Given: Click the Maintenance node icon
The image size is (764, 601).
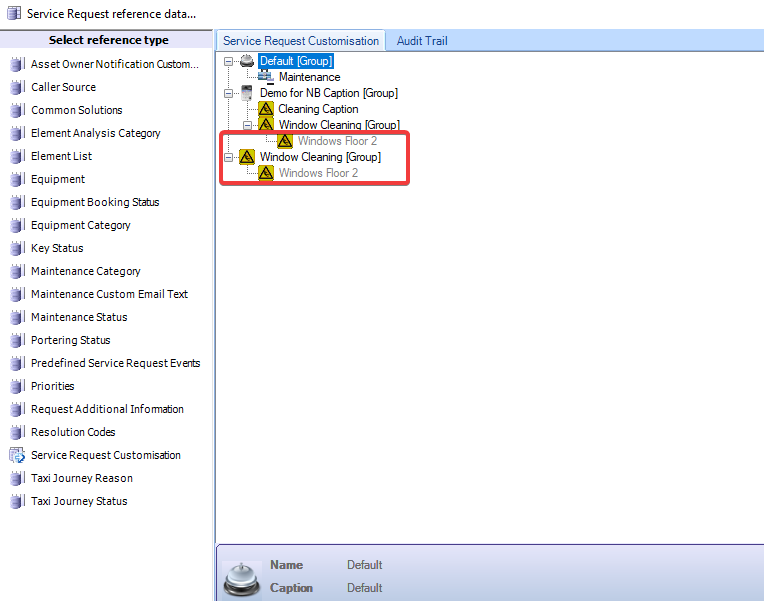Looking at the screenshot, I should [x=265, y=77].
